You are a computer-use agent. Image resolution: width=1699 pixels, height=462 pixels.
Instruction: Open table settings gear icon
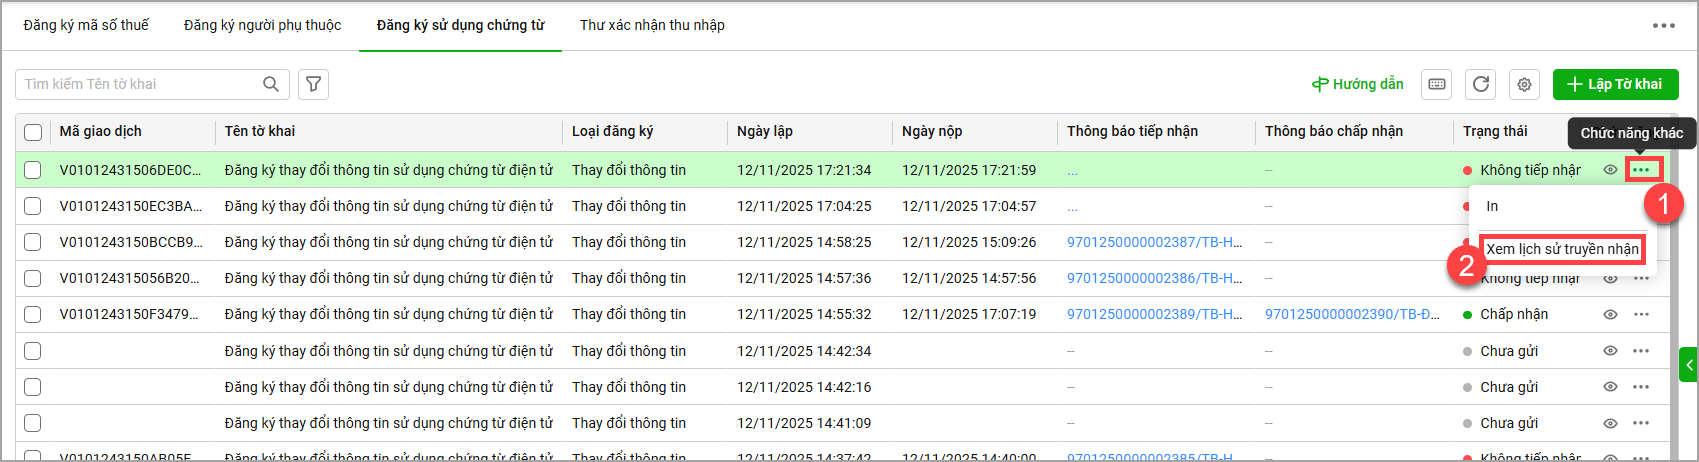[x=1524, y=85]
